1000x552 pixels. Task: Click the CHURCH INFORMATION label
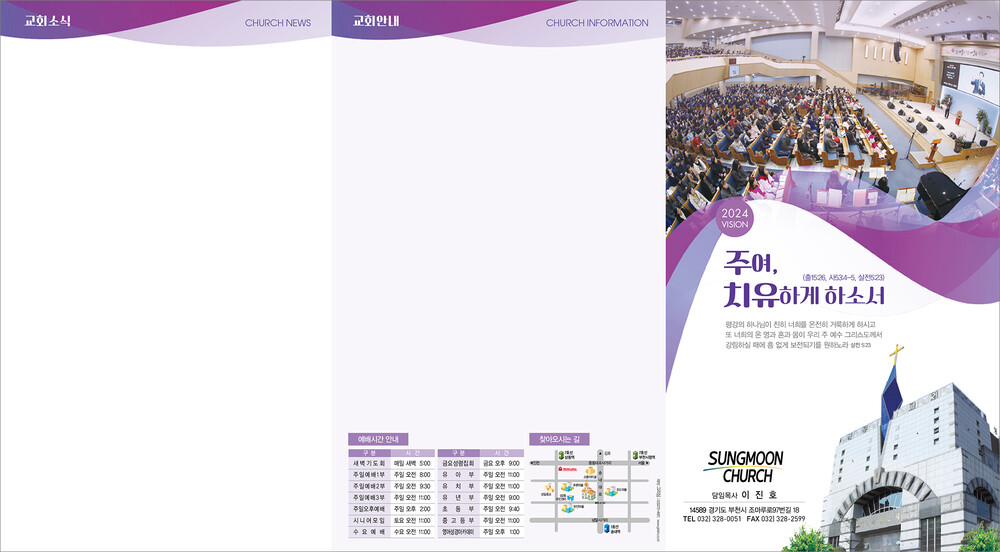(597, 23)
